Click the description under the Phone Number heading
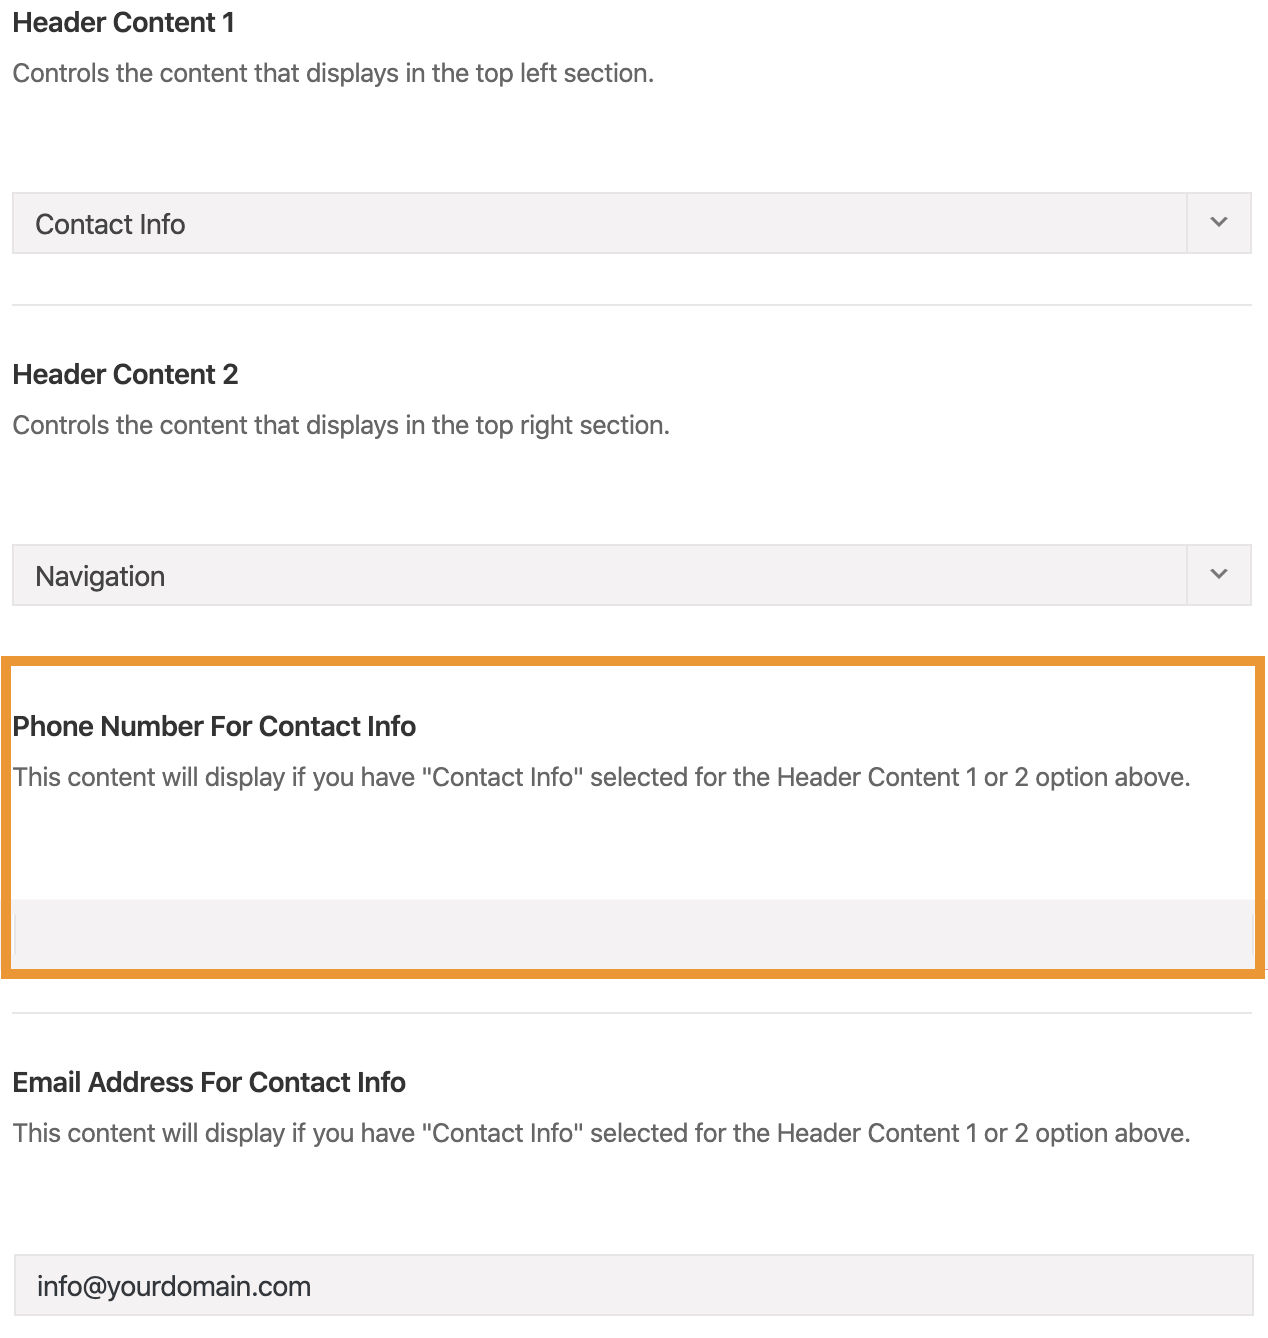The height and width of the screenshot is (1338, 1268). pyautogui.click(x=601, y=777)
